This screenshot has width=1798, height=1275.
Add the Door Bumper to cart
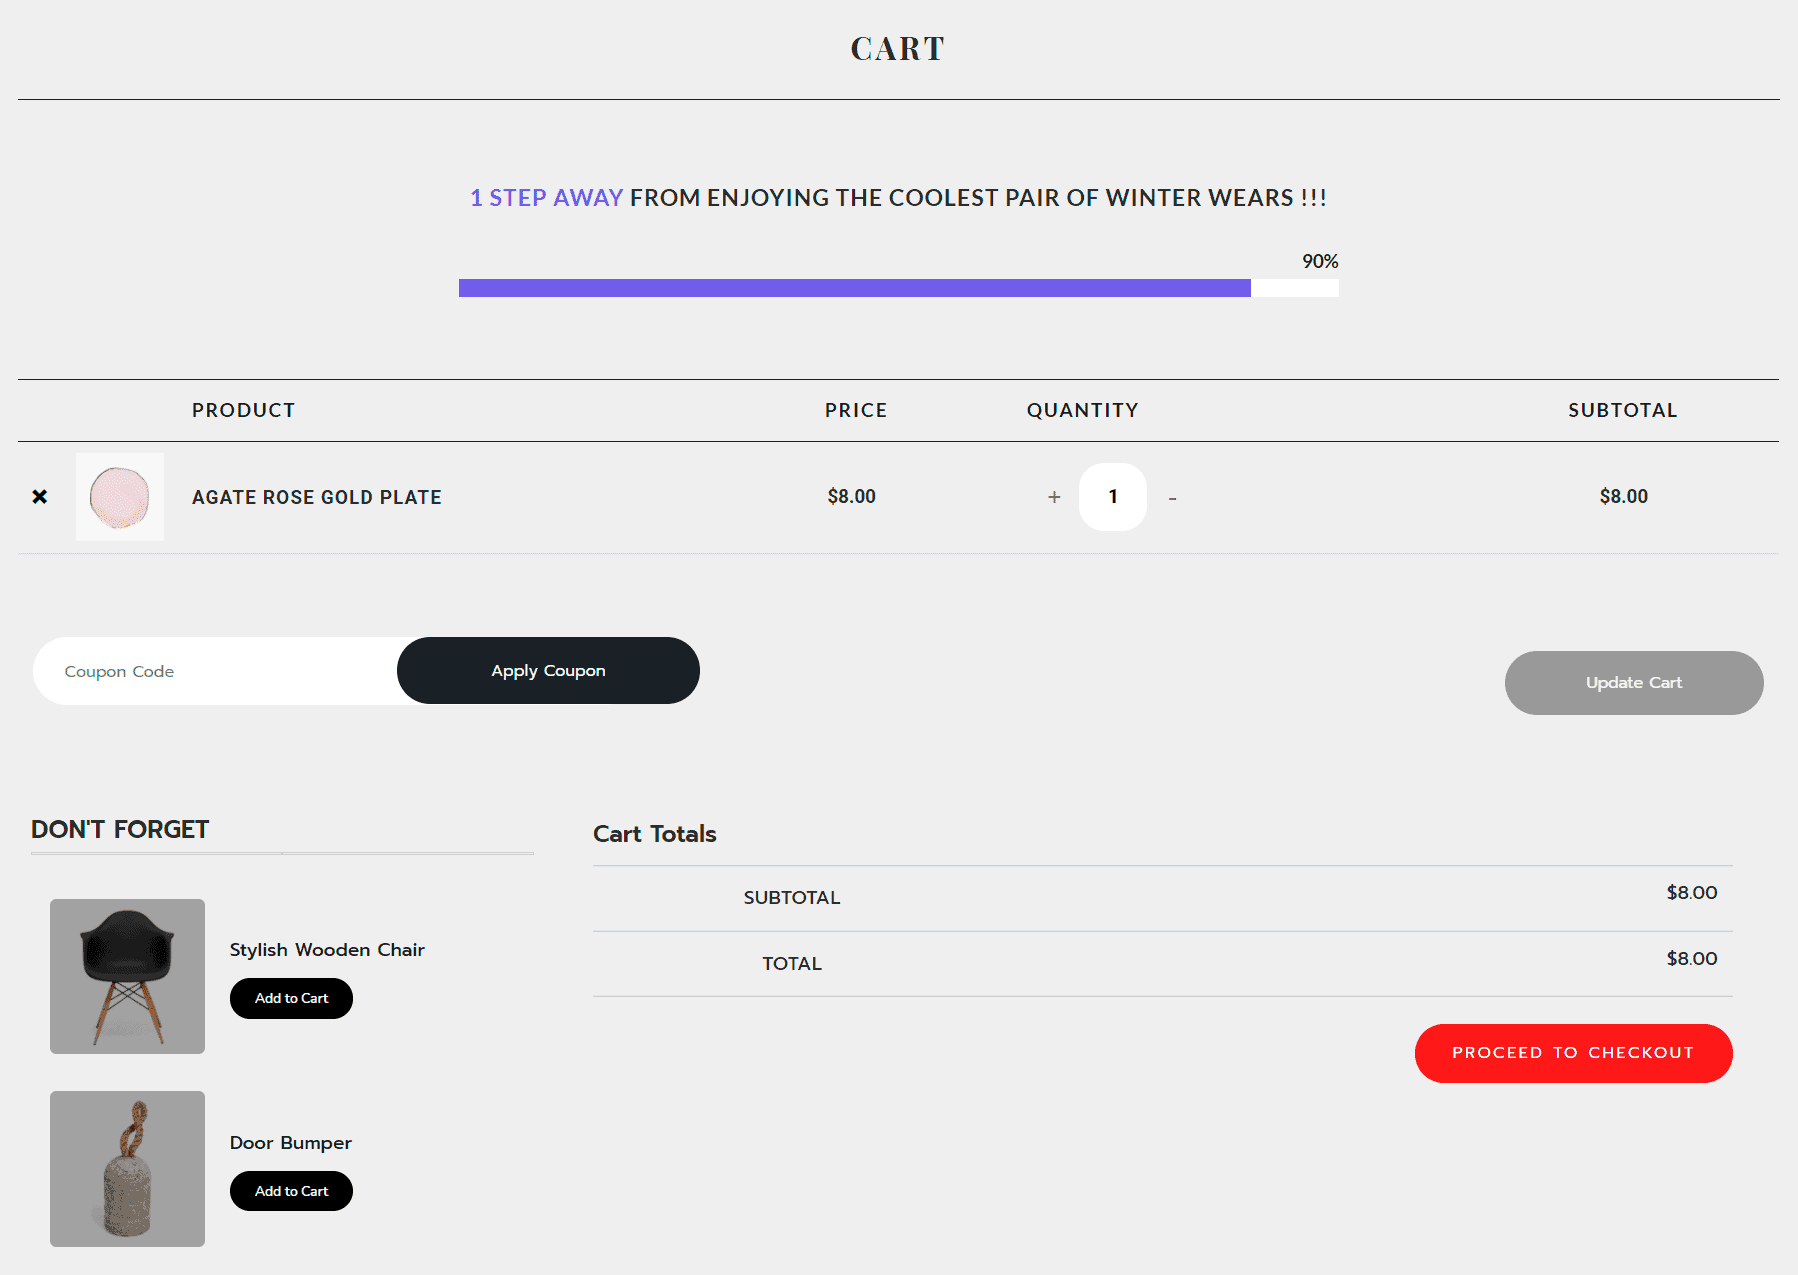[x=291, y=1190]
